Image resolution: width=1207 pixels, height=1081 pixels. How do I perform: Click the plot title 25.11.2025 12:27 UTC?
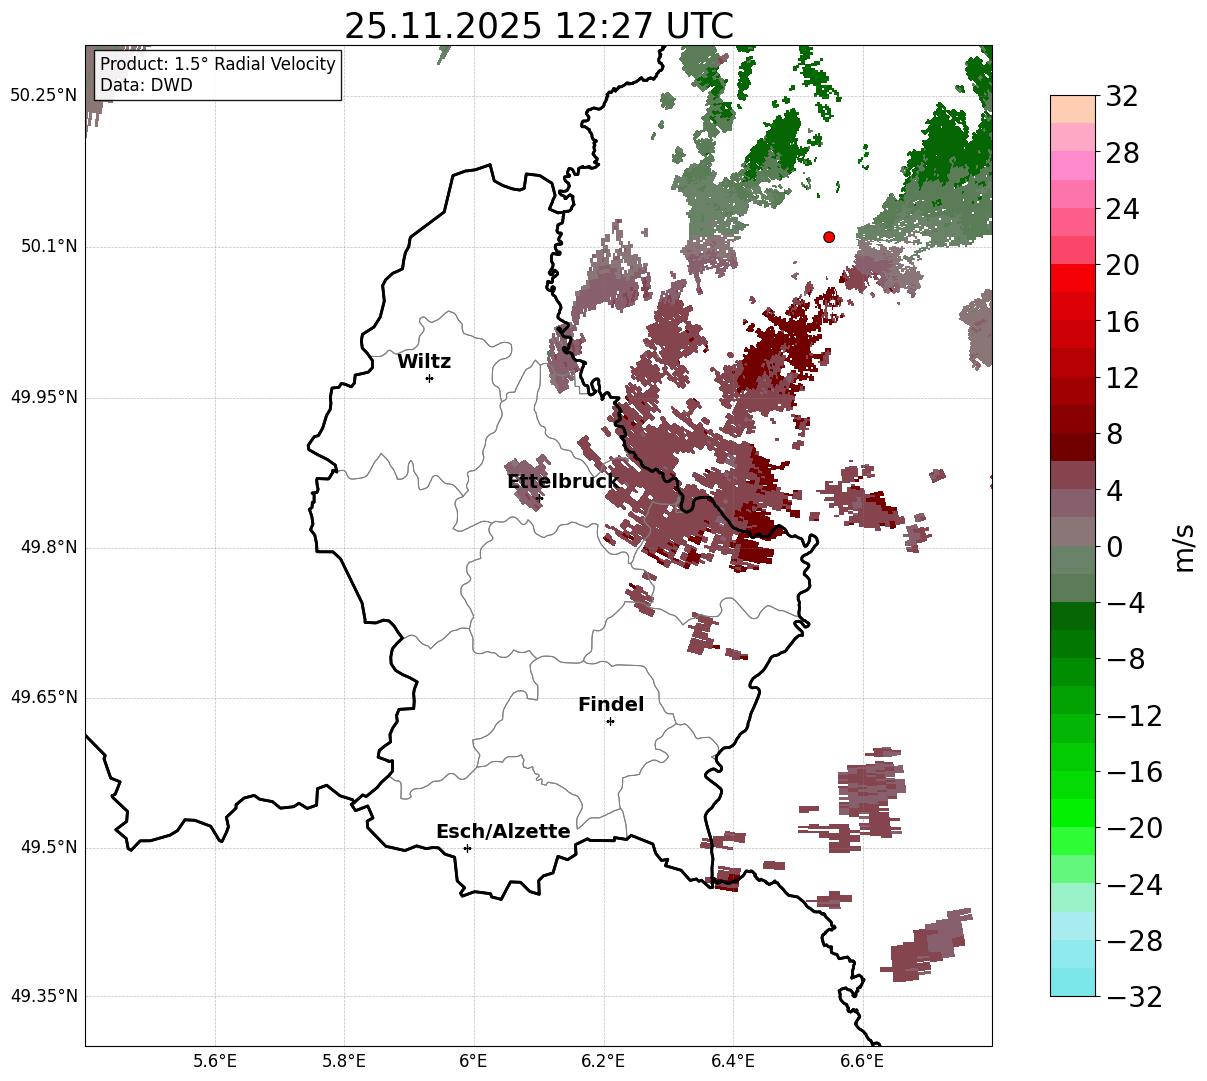pos(538,26)
